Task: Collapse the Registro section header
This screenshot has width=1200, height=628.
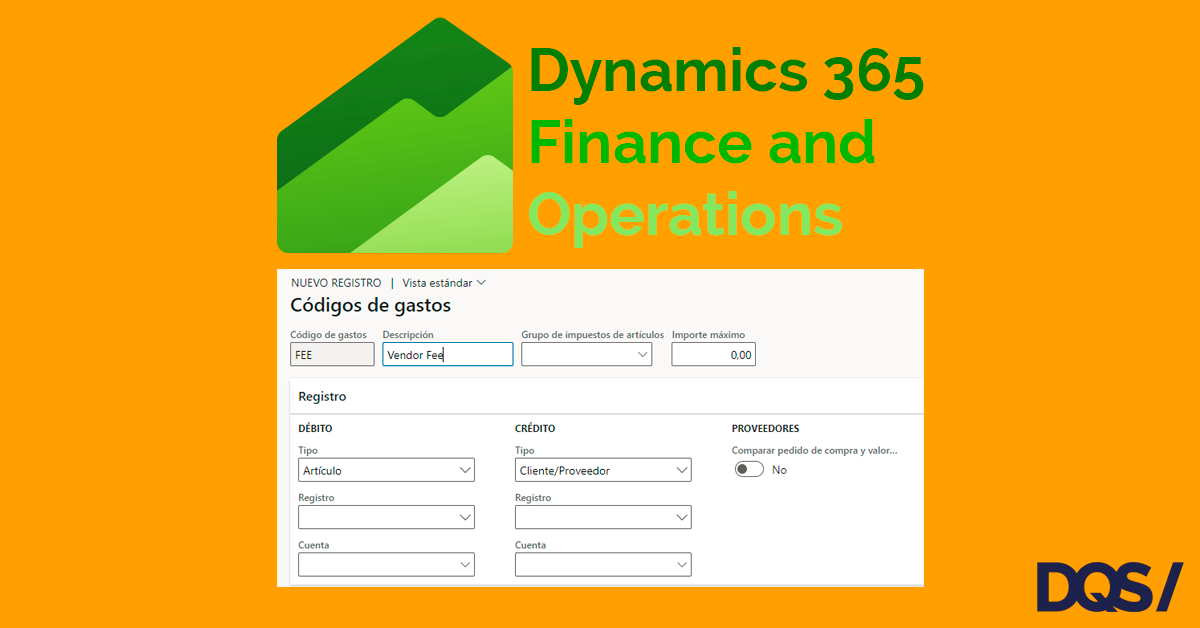Action: point(322,396)
